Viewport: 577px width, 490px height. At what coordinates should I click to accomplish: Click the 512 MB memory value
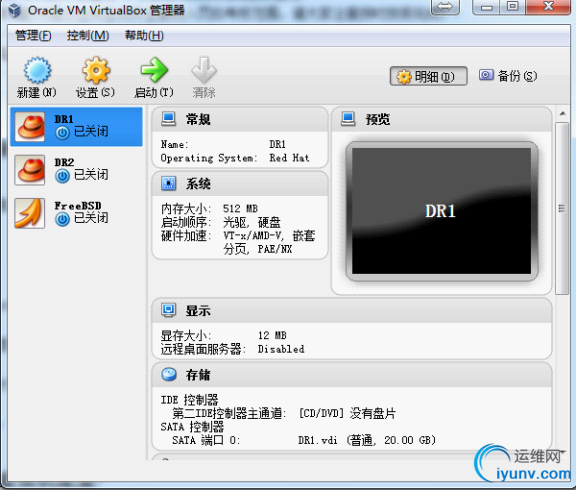click(240, 209)
